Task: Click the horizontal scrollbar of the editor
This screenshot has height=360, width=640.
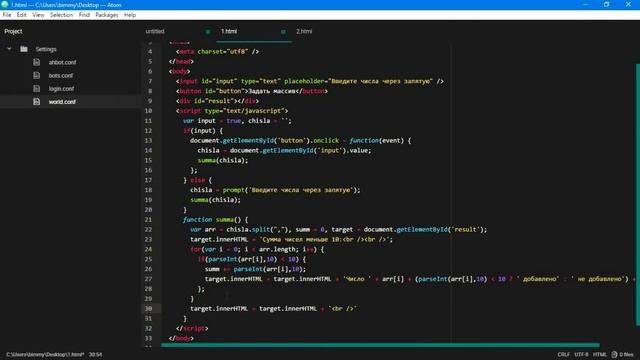Action: pos(380,345)
